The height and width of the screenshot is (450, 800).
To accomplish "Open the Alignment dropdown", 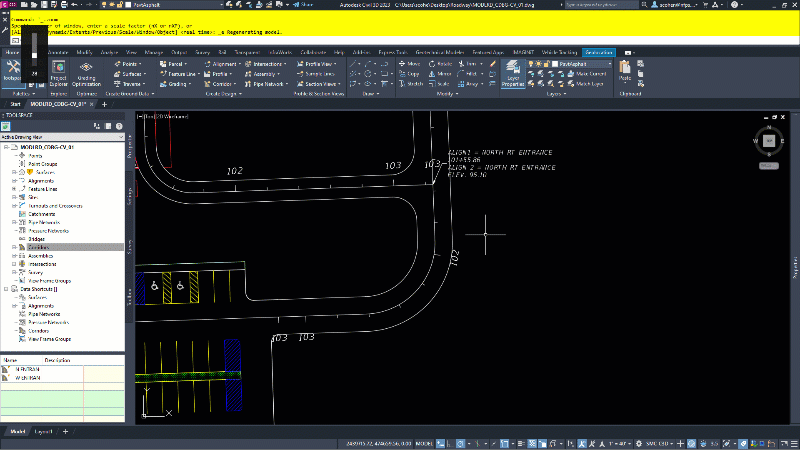I will 226,63.
